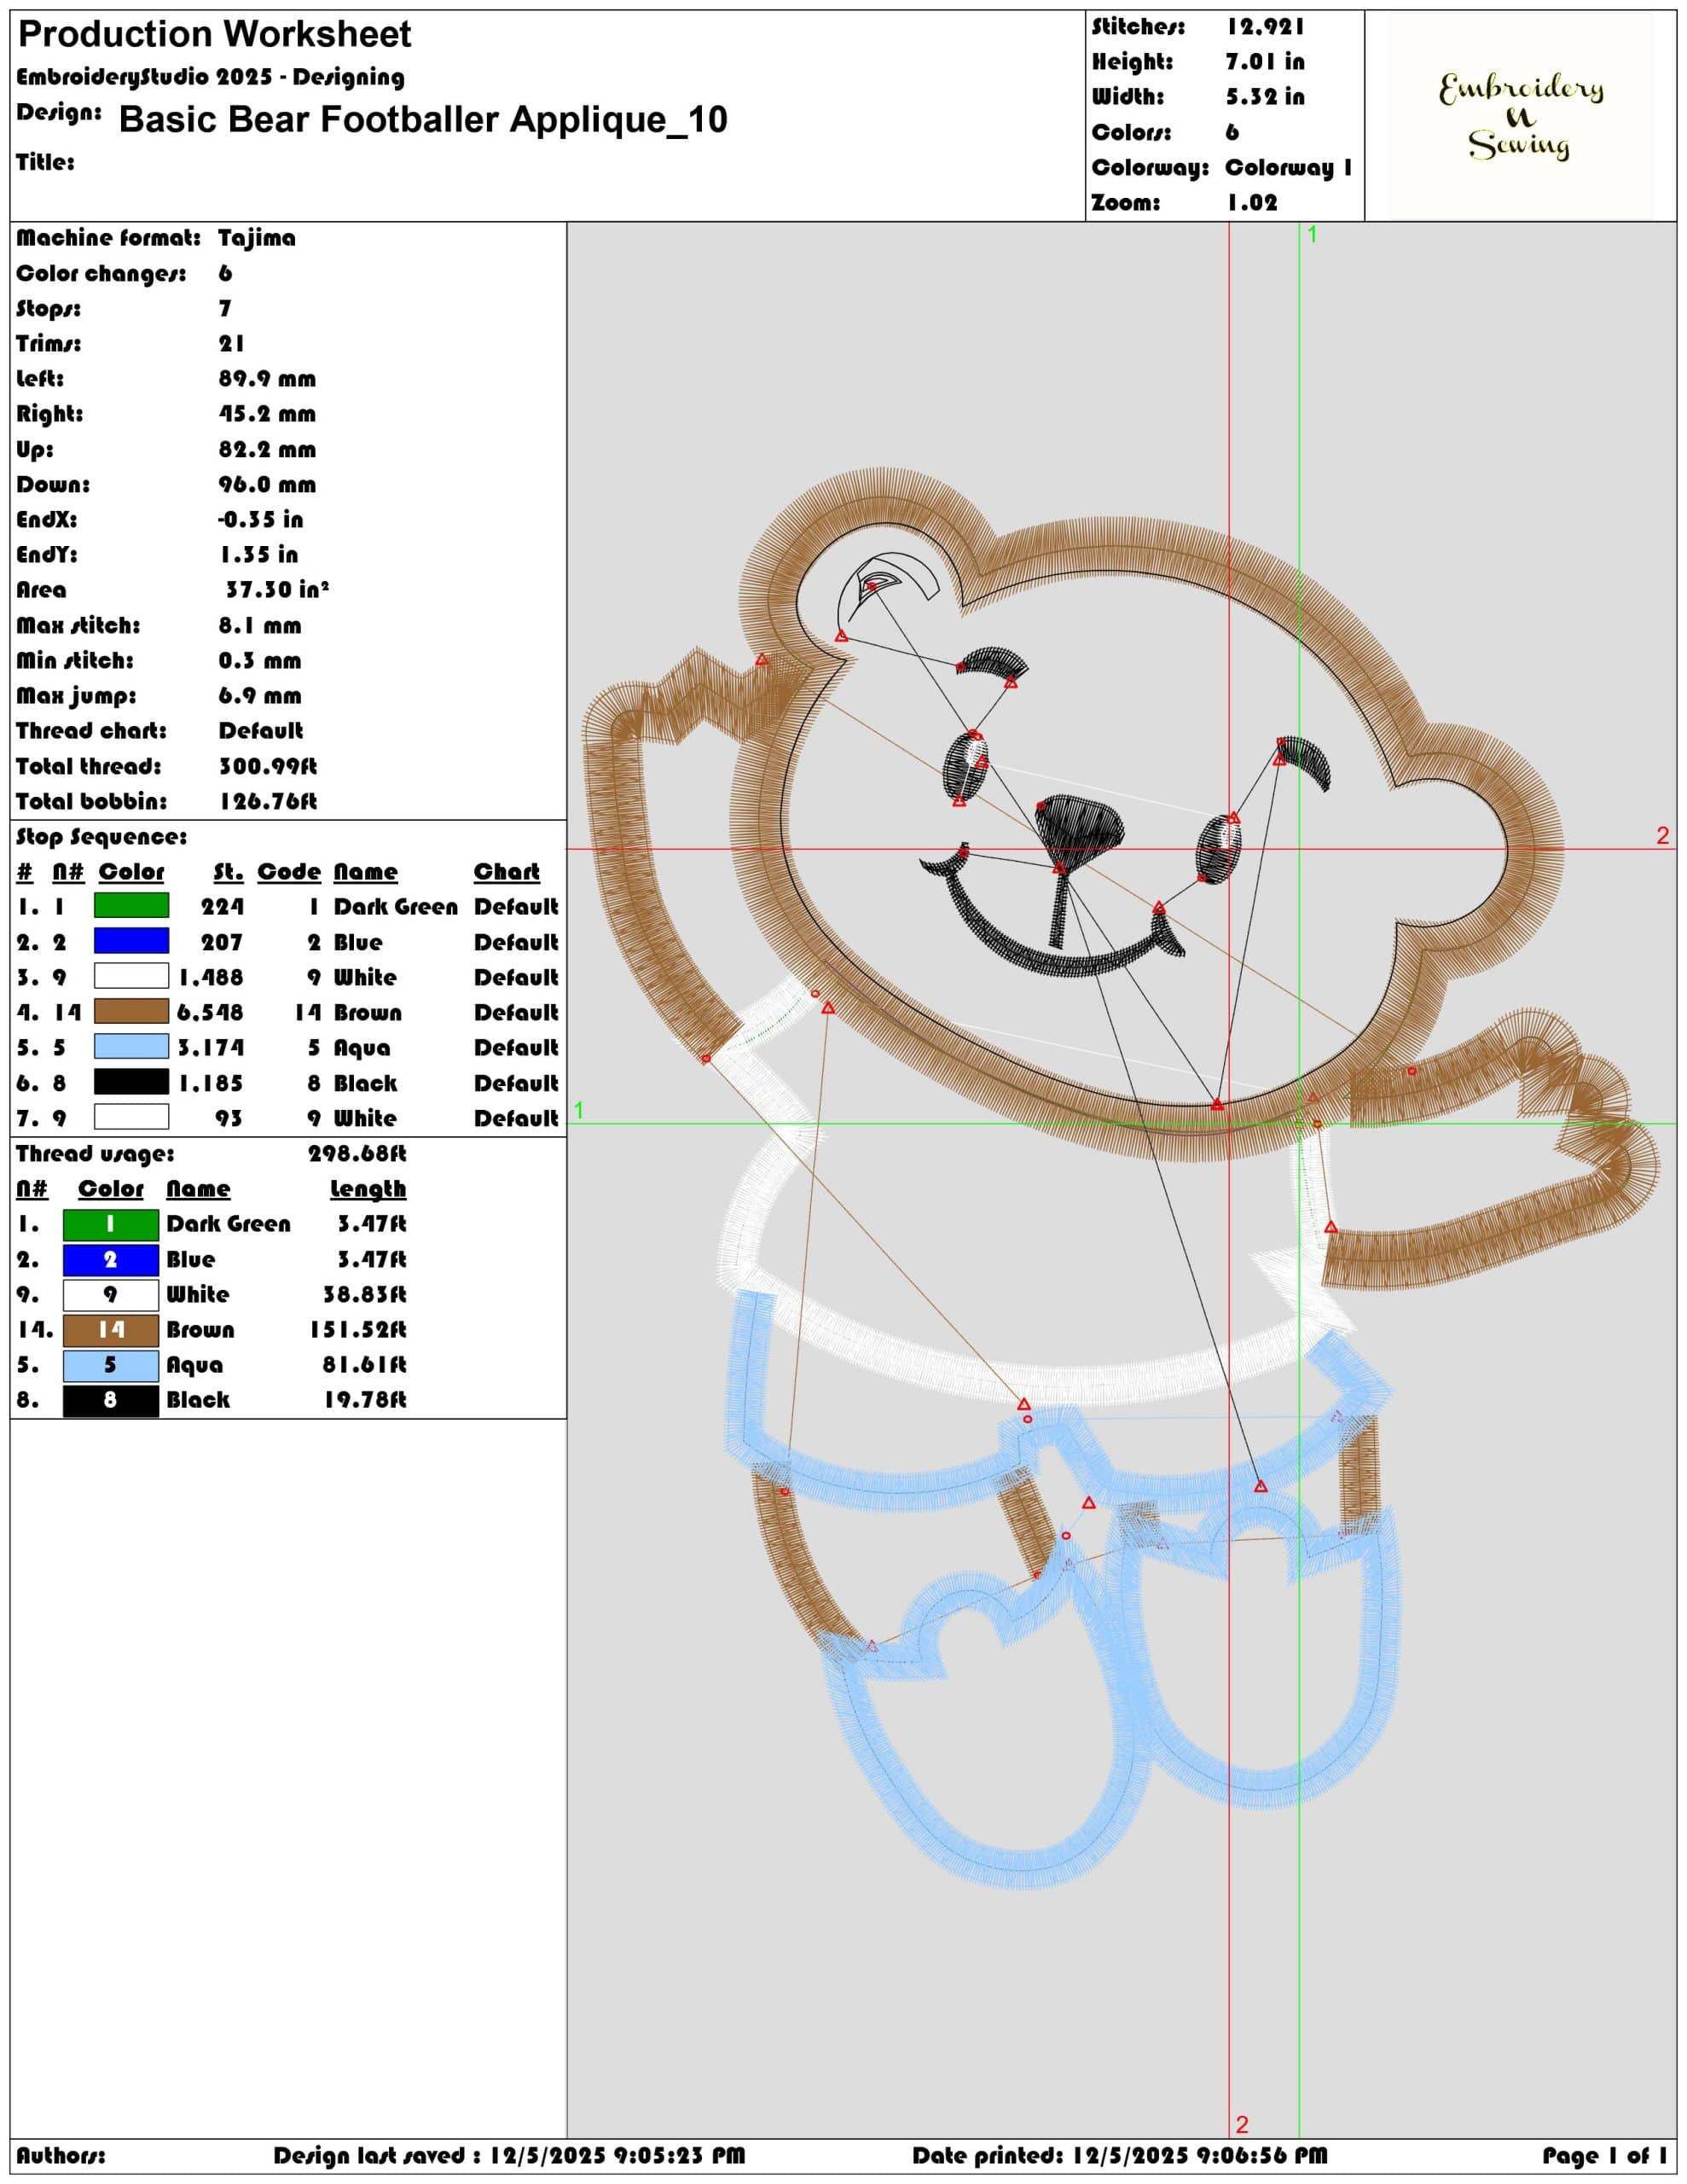Click Brown thread length '151.52ft'

point(358,1330)
